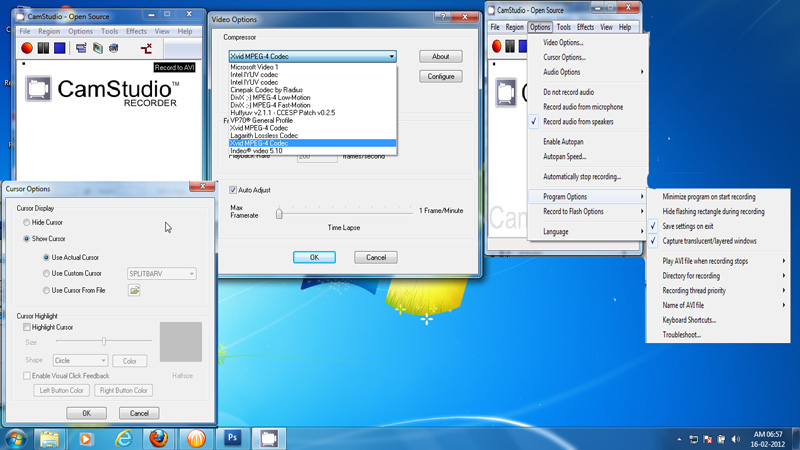The height and width of the screenshot is (450, 800).
Task: Open the Effects menu in left CamStudio window
Action: pos(136,31)
